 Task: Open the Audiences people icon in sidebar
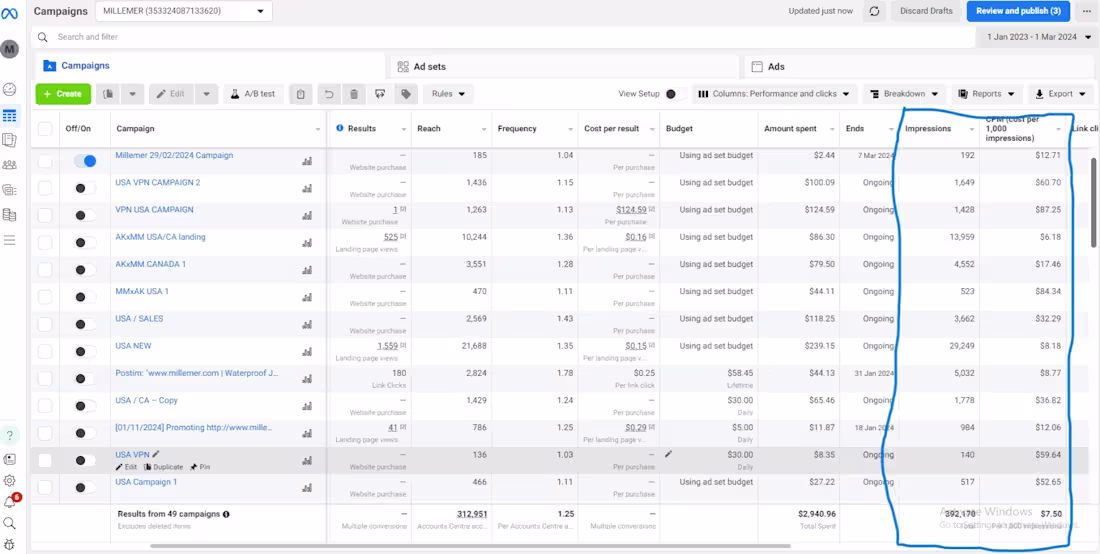[9, 165]
